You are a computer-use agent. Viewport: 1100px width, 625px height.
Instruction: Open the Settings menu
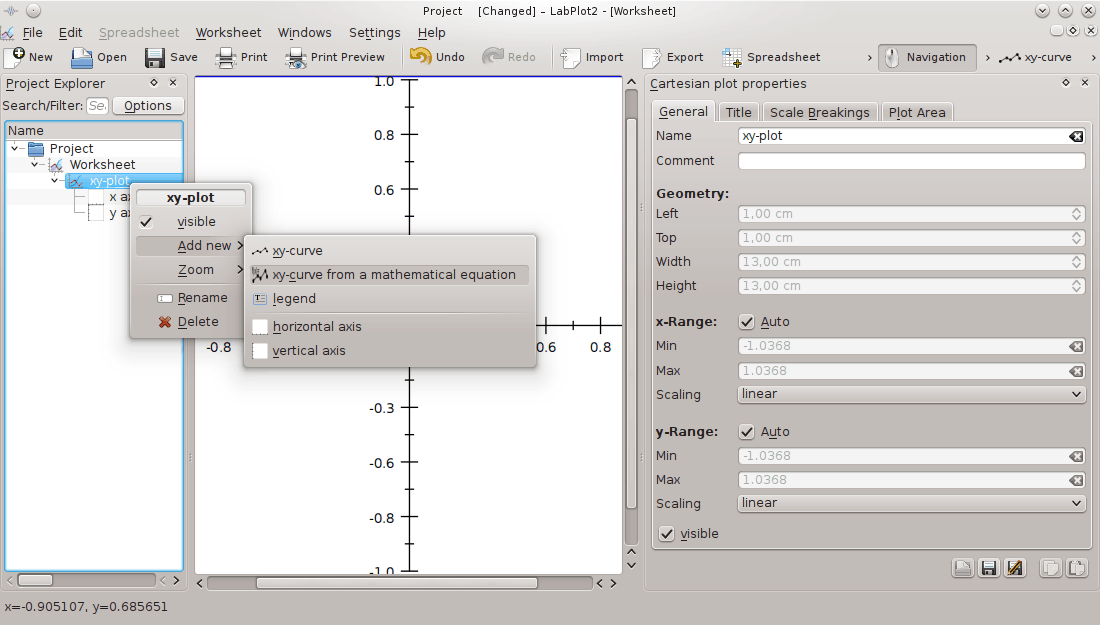point(374,32)
